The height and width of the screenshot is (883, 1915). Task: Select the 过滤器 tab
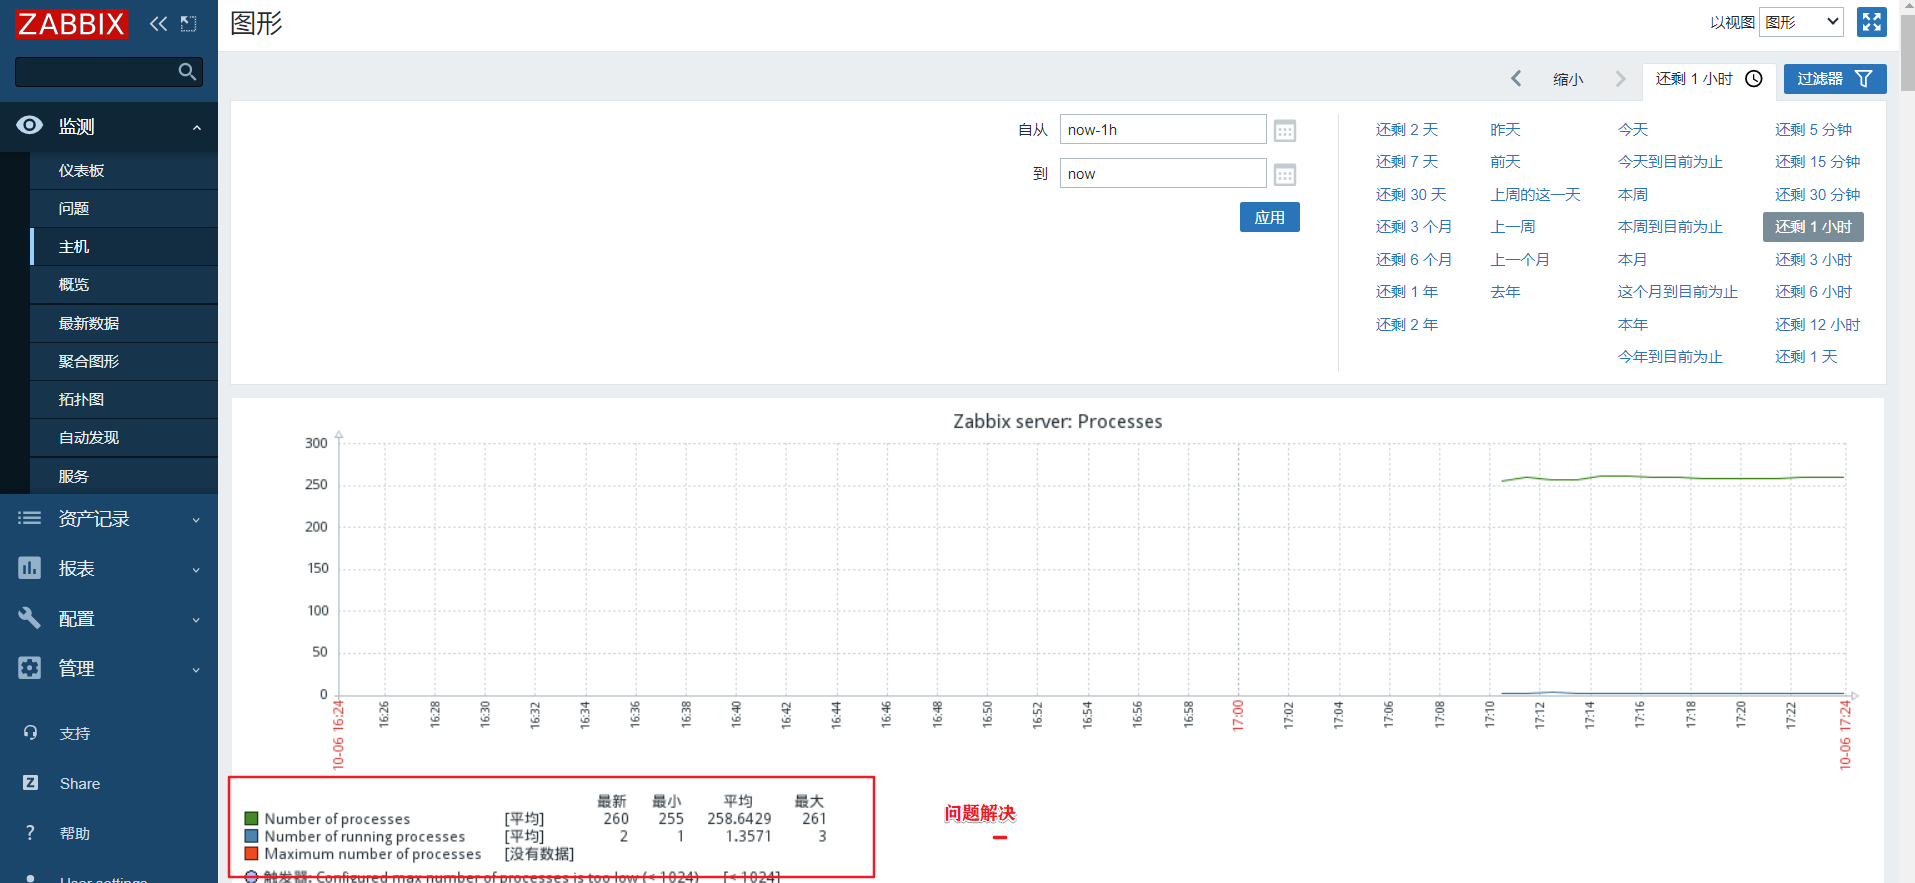coord(1835,79)
